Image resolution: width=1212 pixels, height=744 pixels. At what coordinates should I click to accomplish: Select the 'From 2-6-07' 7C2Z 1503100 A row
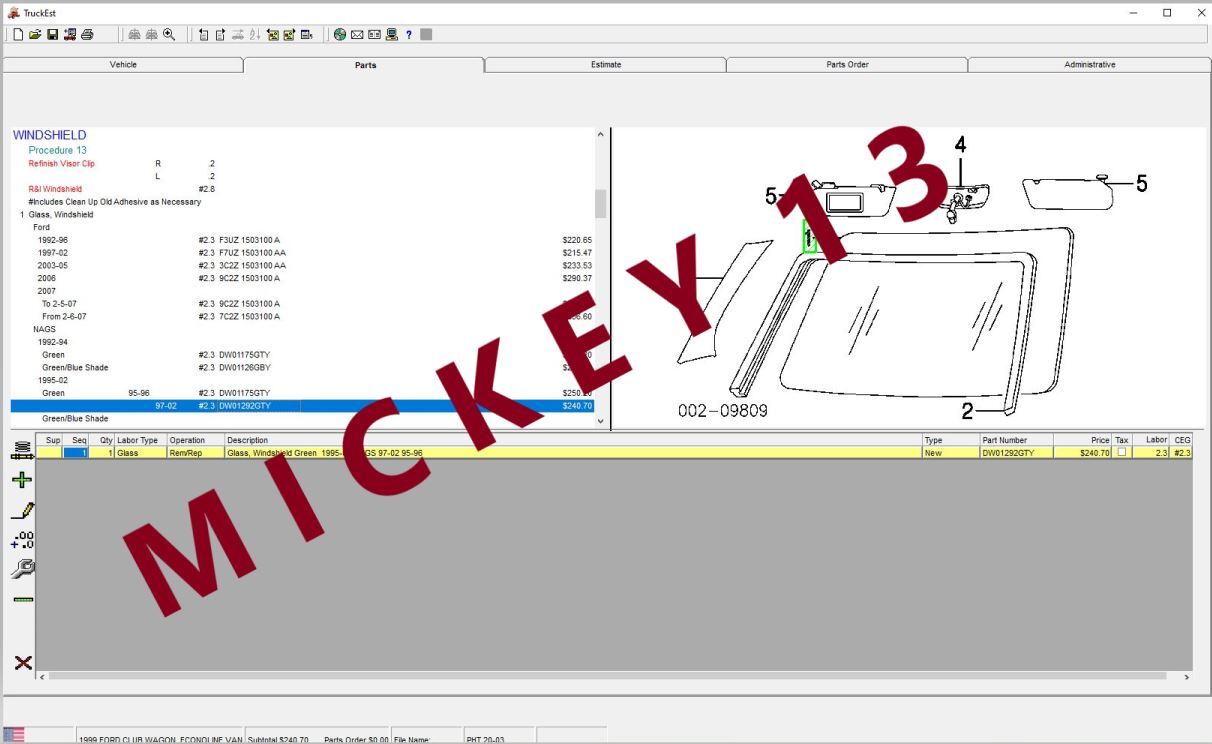click(302, 316)
